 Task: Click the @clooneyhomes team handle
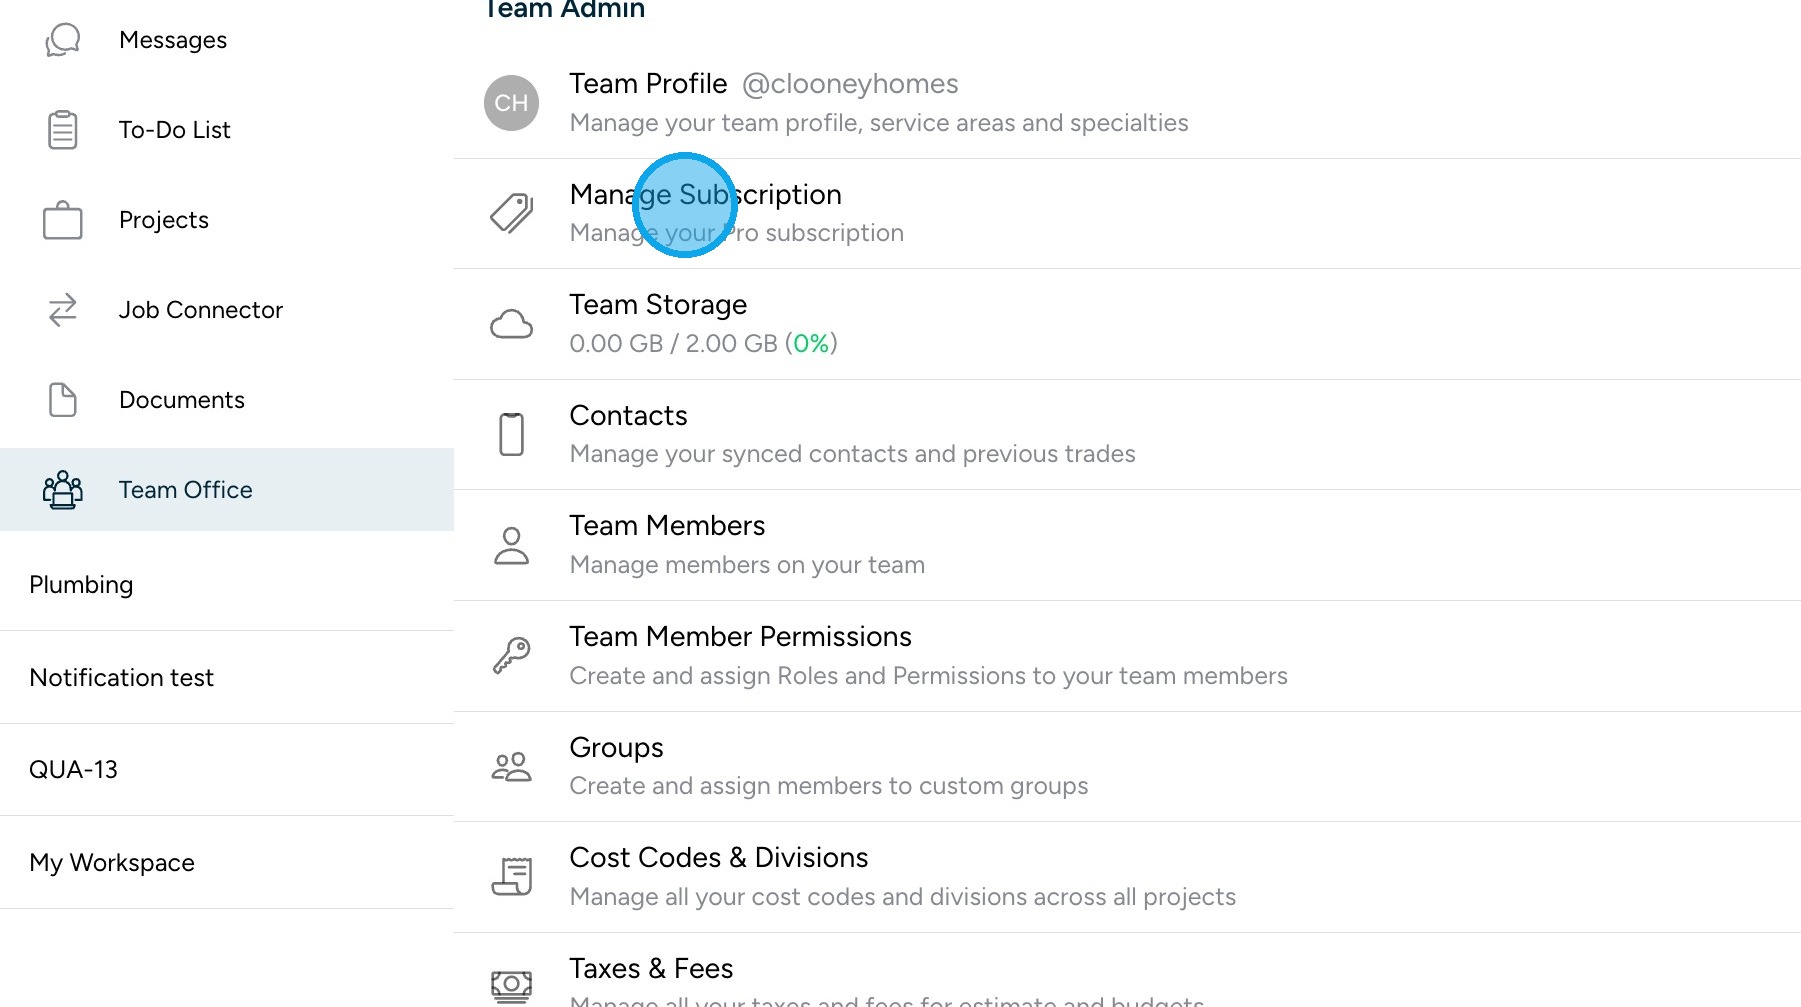tap(850, 84)
